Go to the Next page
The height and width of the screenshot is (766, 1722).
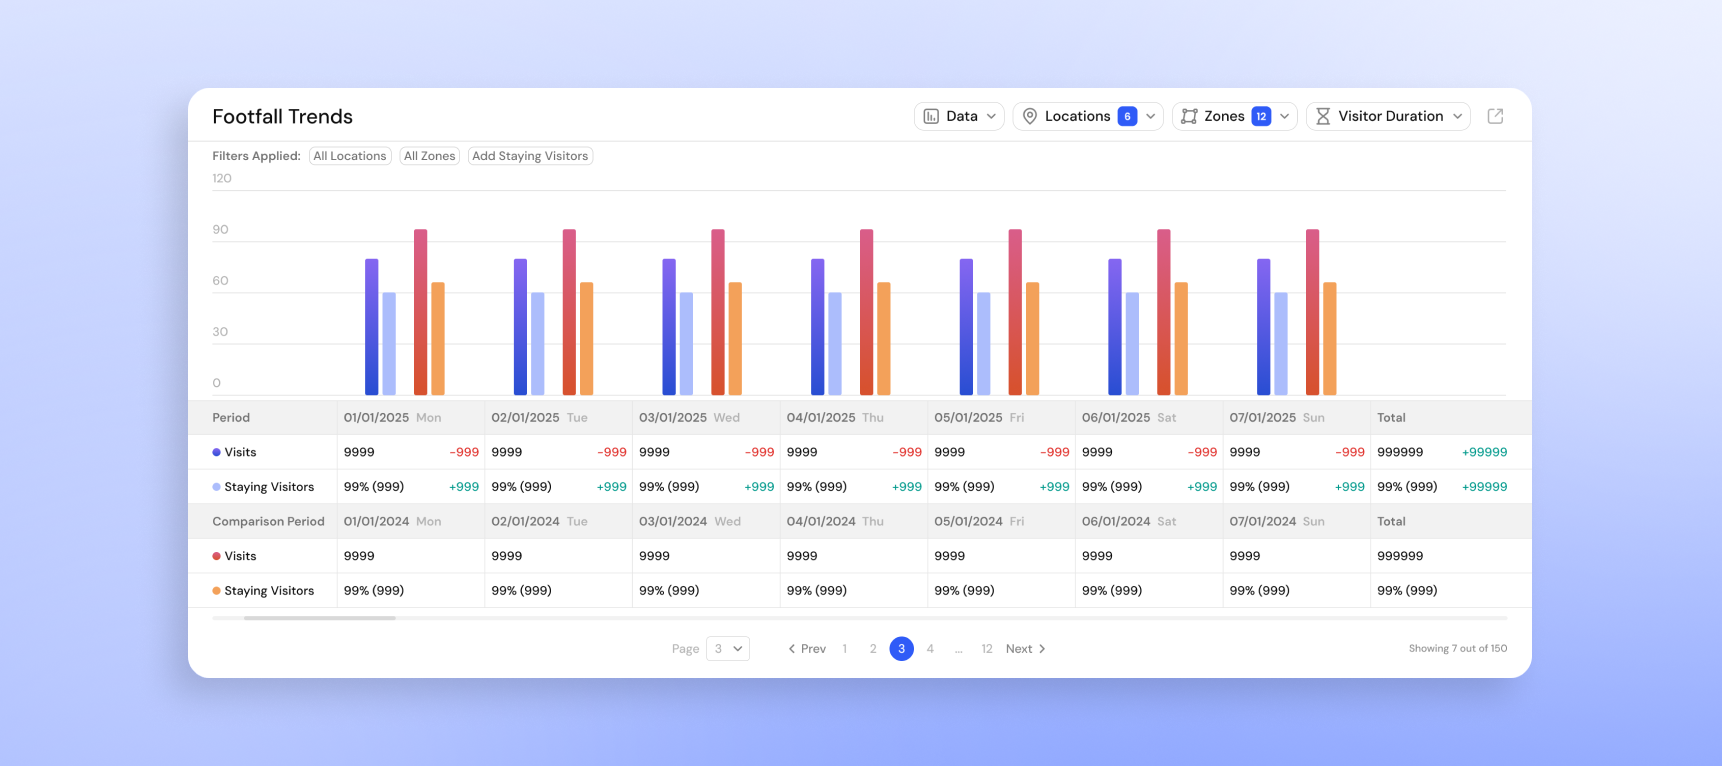click(1026, 649)
